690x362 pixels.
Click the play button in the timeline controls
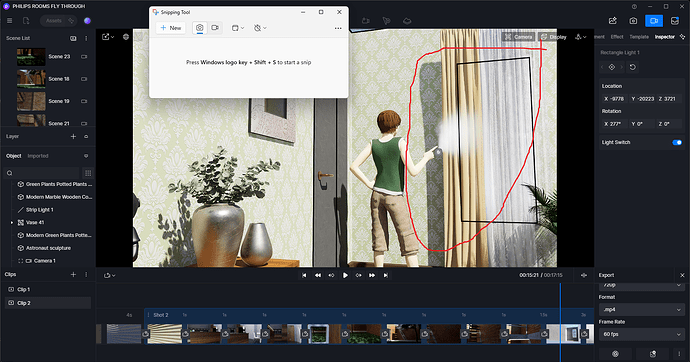tap(345, 275)
